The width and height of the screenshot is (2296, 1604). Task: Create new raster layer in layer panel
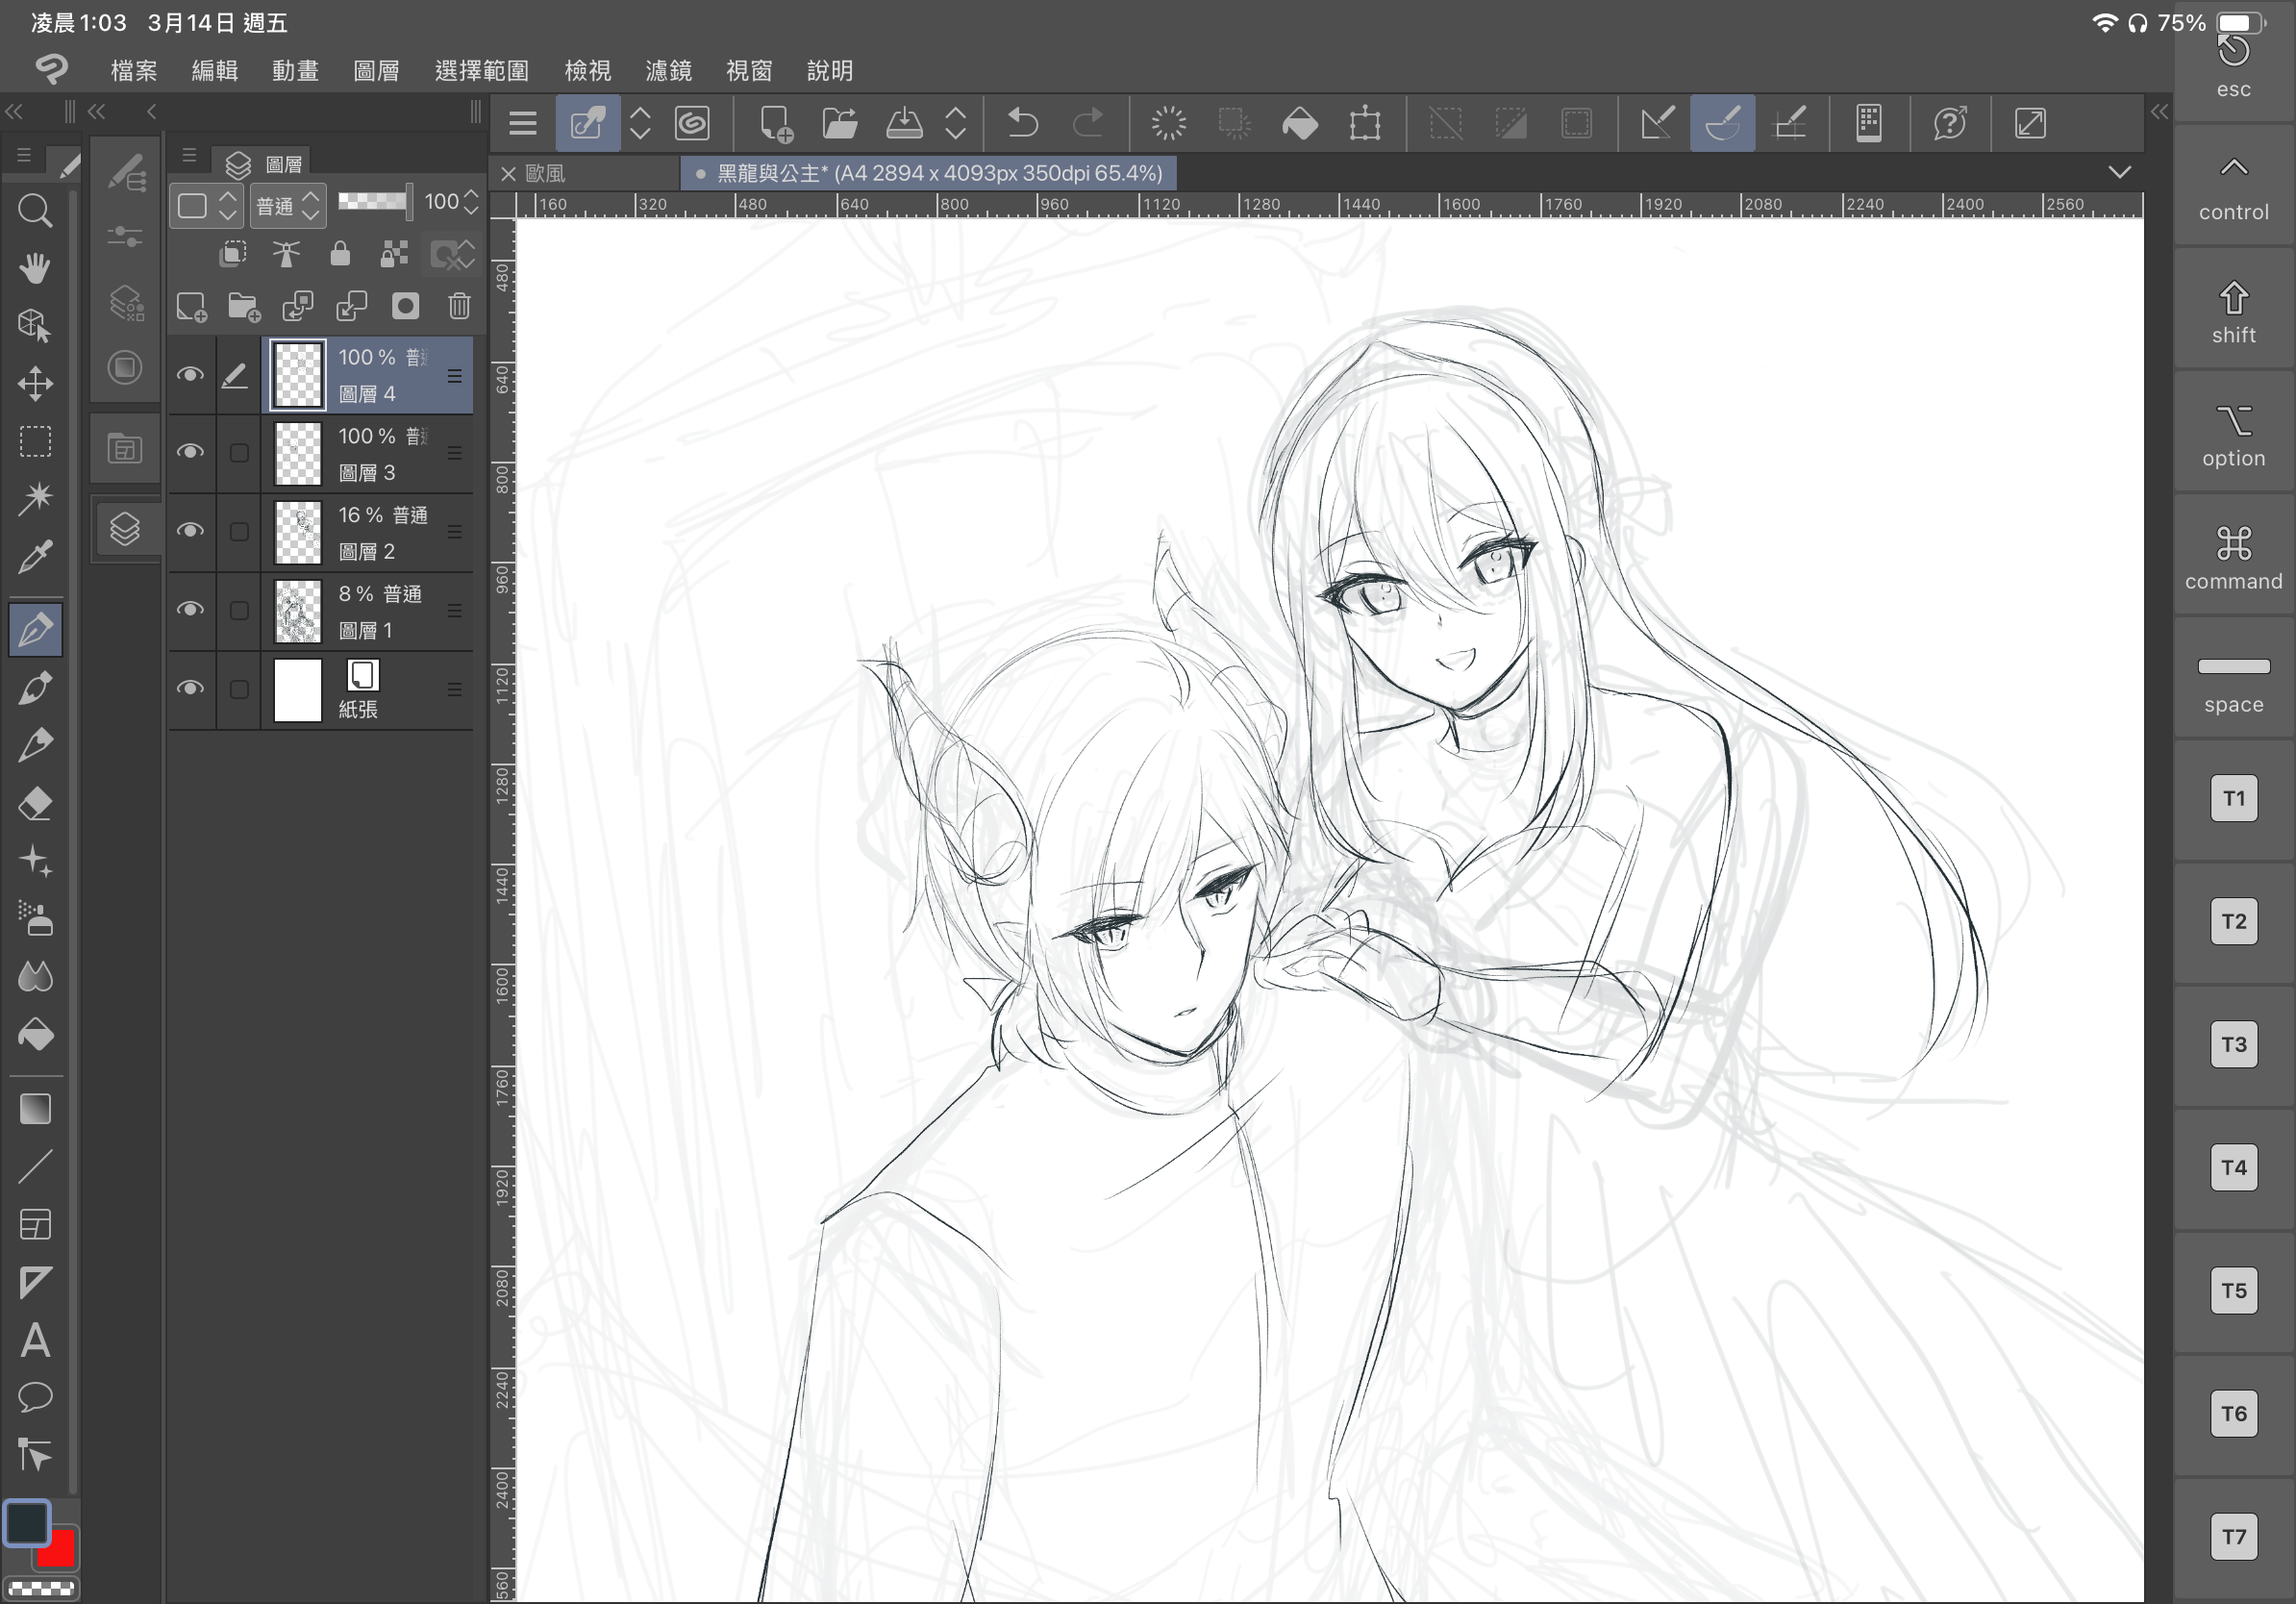[191, 306]
